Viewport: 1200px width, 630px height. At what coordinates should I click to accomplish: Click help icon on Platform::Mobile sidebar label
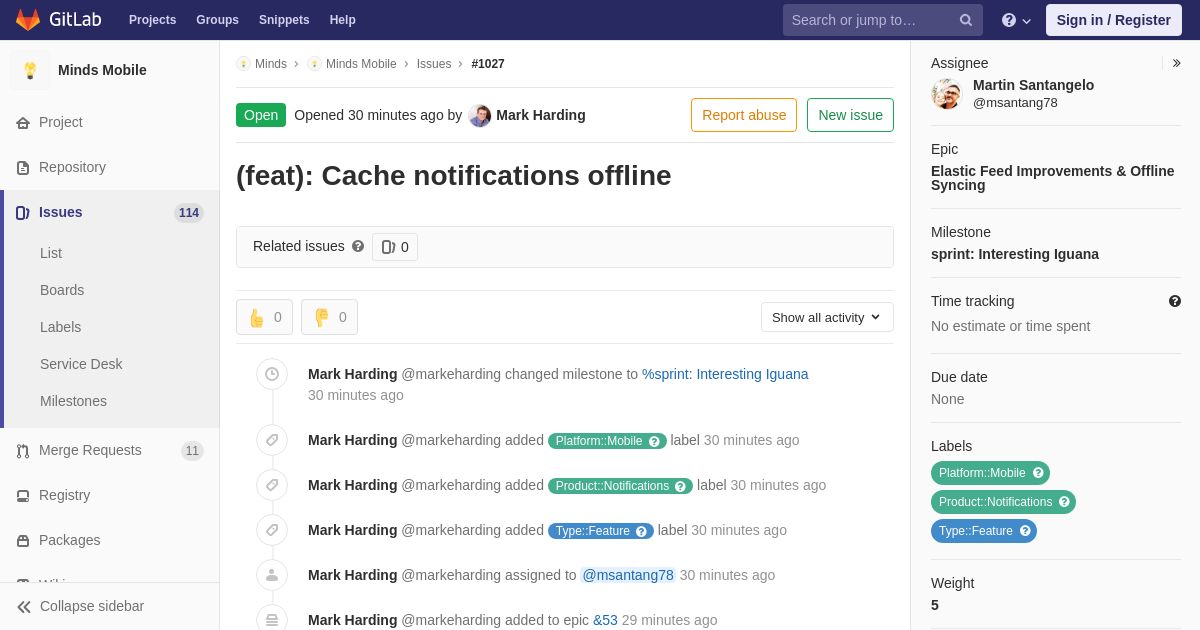pyautogui.click(x=1038, y=473)
